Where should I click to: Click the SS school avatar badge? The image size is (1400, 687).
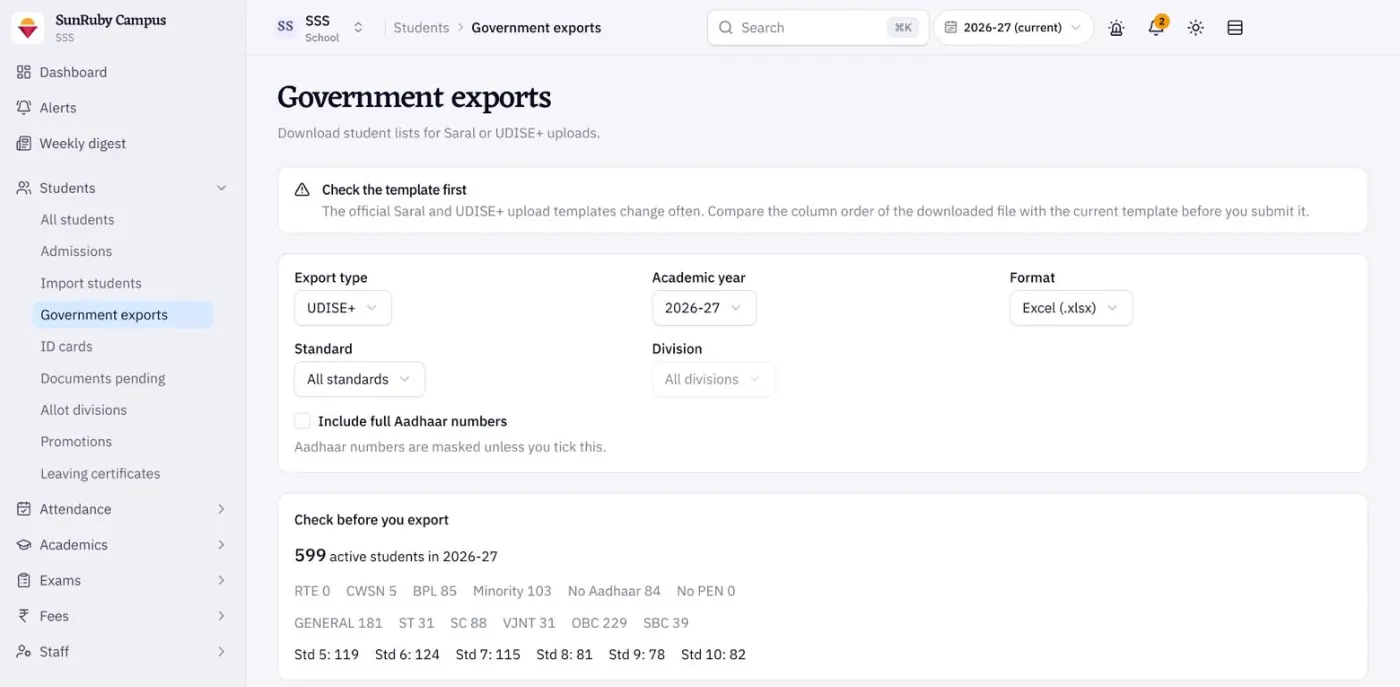click(x=286, y=27)
